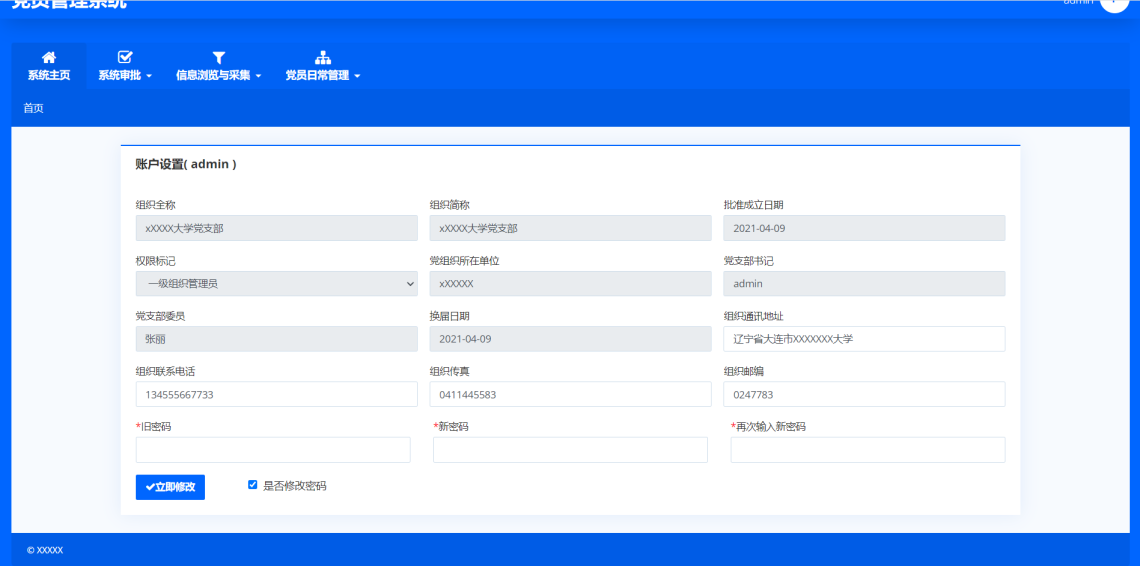1140x566 pixels.
Task: Click the org-chart icon above 党员日常管理
Action: 323,57
